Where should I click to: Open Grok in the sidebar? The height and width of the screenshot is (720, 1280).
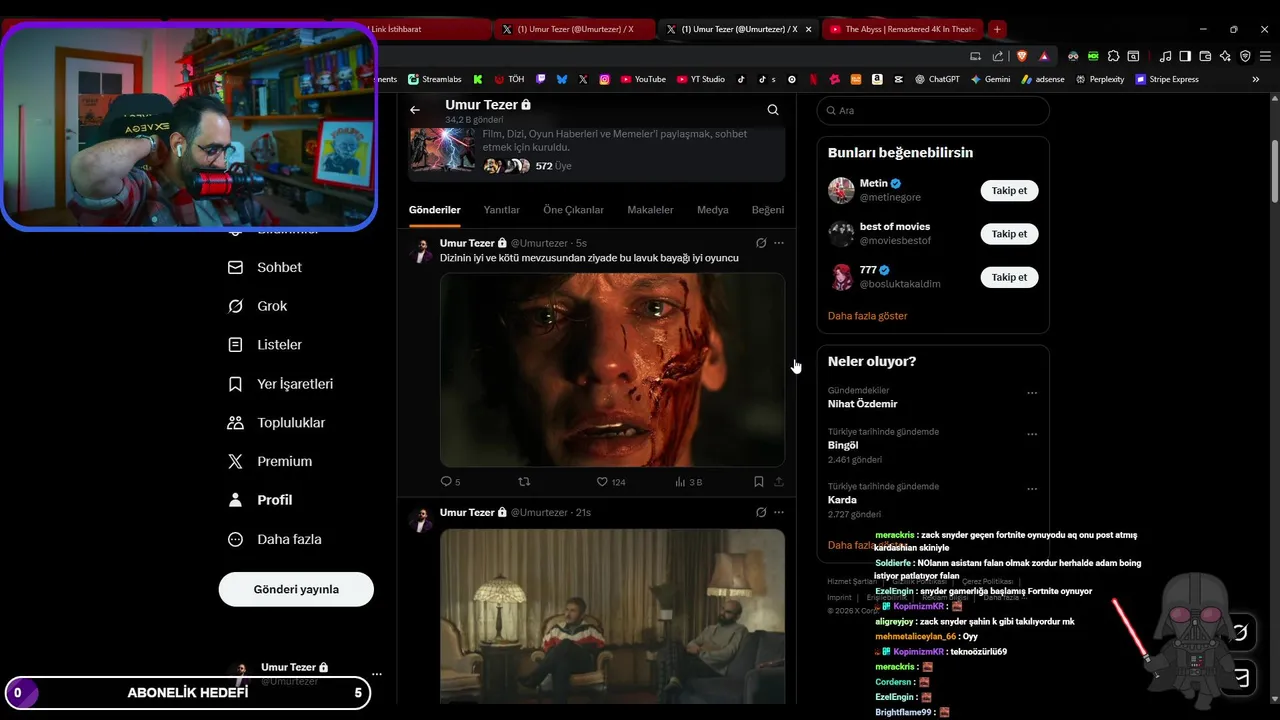(x=258, y=306)
